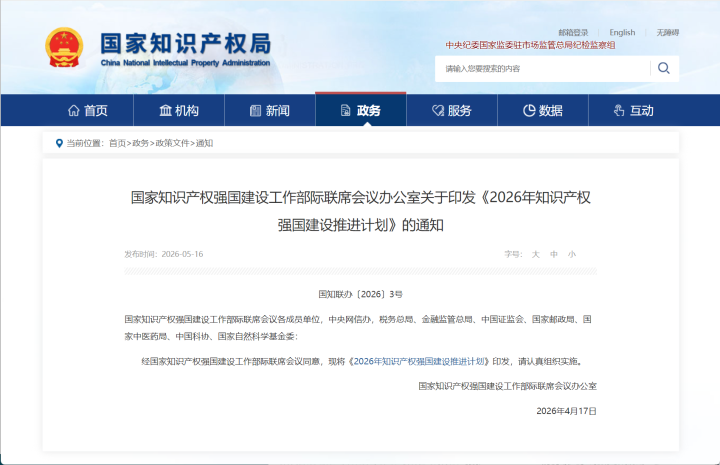The width and height of the screenshot is (720, 465).
Task: Click 首页 in the breadcrumb
Action: pyautogui.click(x=117, y=143)
